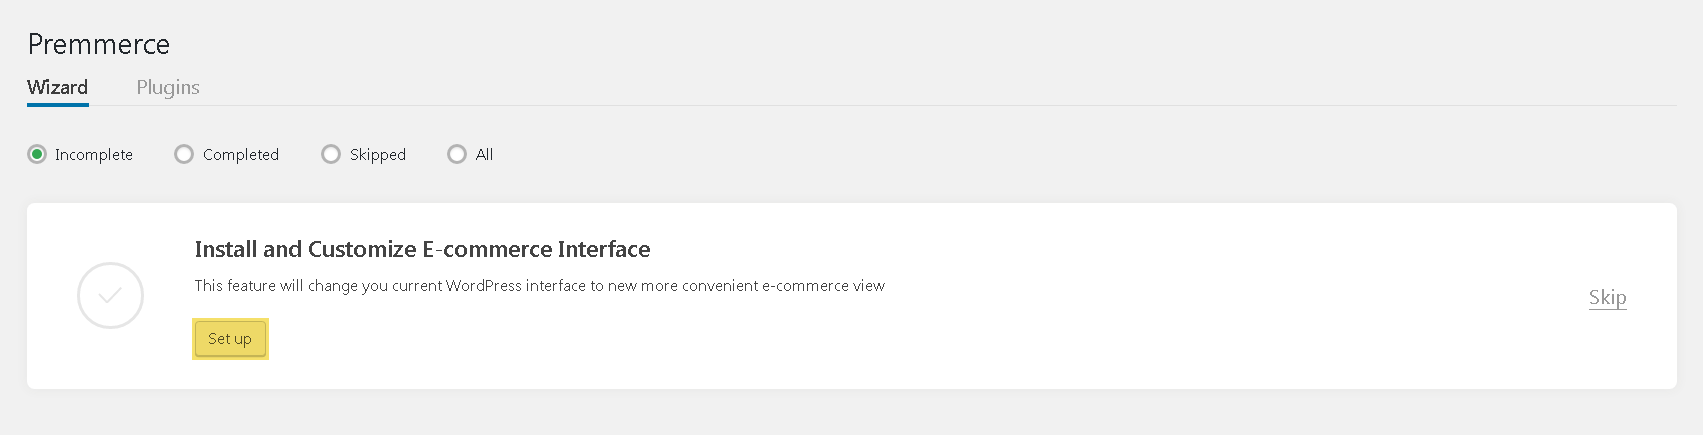Viewport: 1703px width, 435px height.
Task: Select the Incomplete radio button
Action: pos(37,154)
